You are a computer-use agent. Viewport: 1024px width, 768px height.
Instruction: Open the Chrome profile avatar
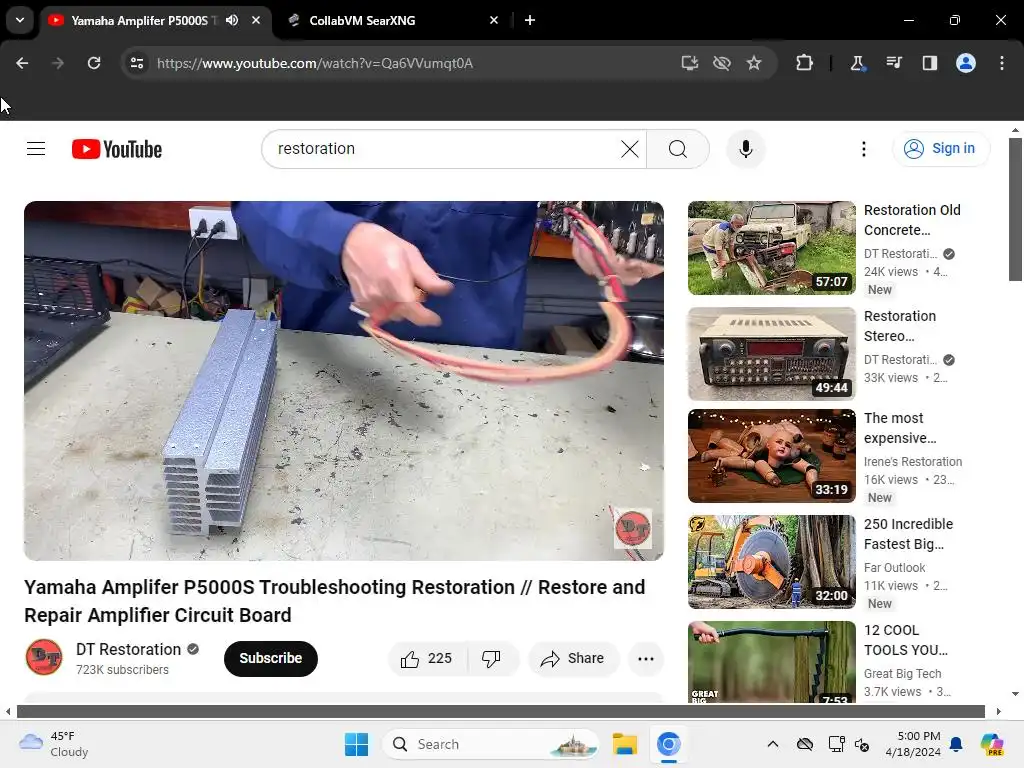click(966, 63)
